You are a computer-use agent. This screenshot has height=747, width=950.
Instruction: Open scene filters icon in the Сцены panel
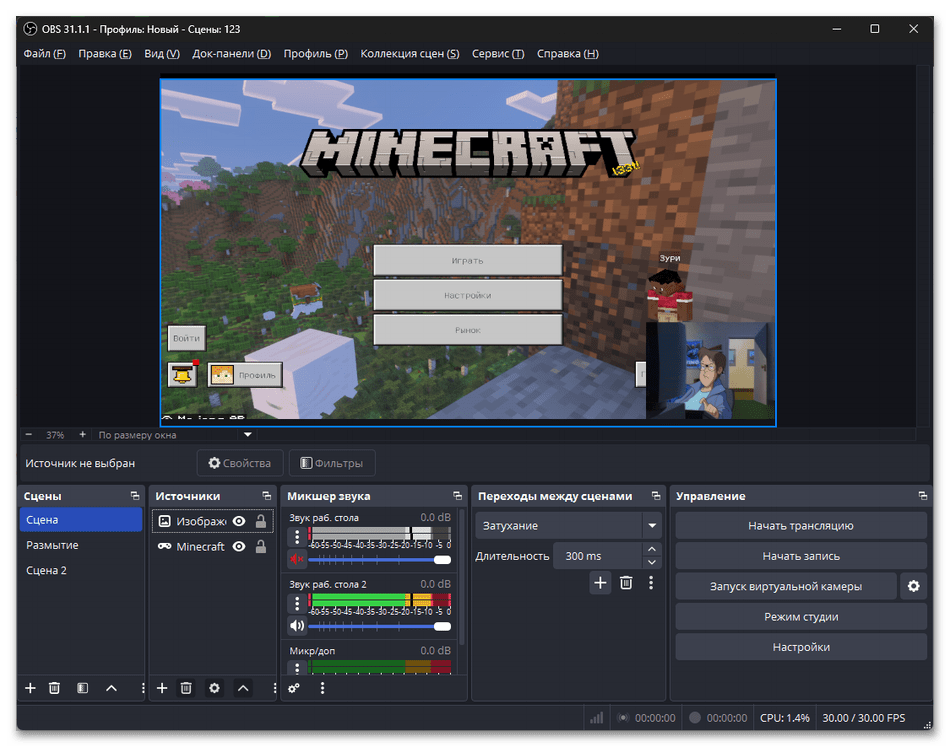(83, 688)
